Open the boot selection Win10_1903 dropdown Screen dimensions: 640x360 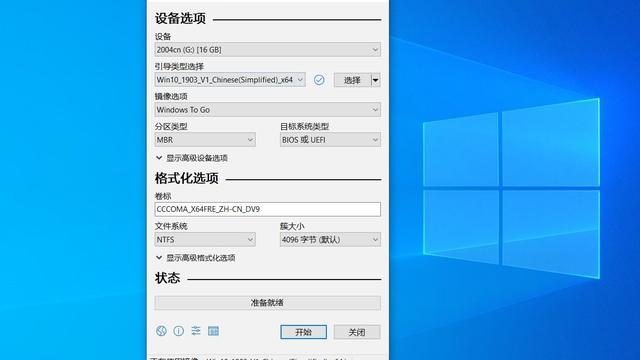pyautogui.click(x=230, y=80)
